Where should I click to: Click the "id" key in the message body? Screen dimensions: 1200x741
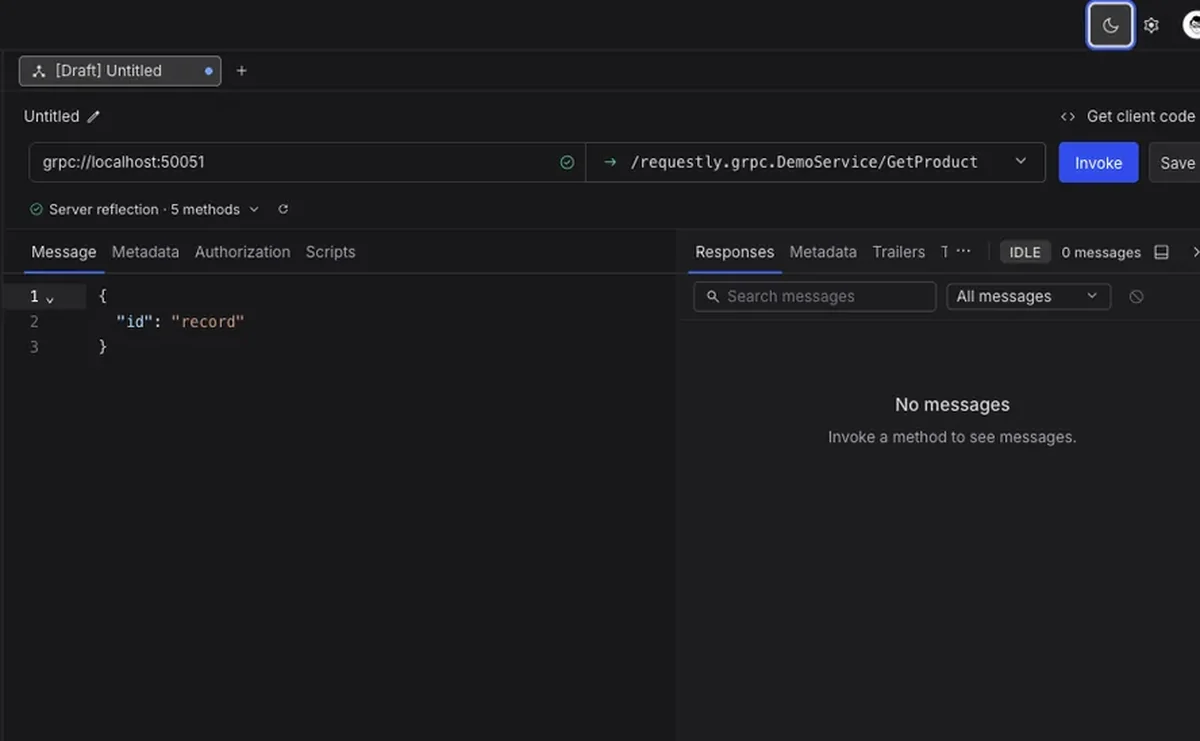pos(133,322)
